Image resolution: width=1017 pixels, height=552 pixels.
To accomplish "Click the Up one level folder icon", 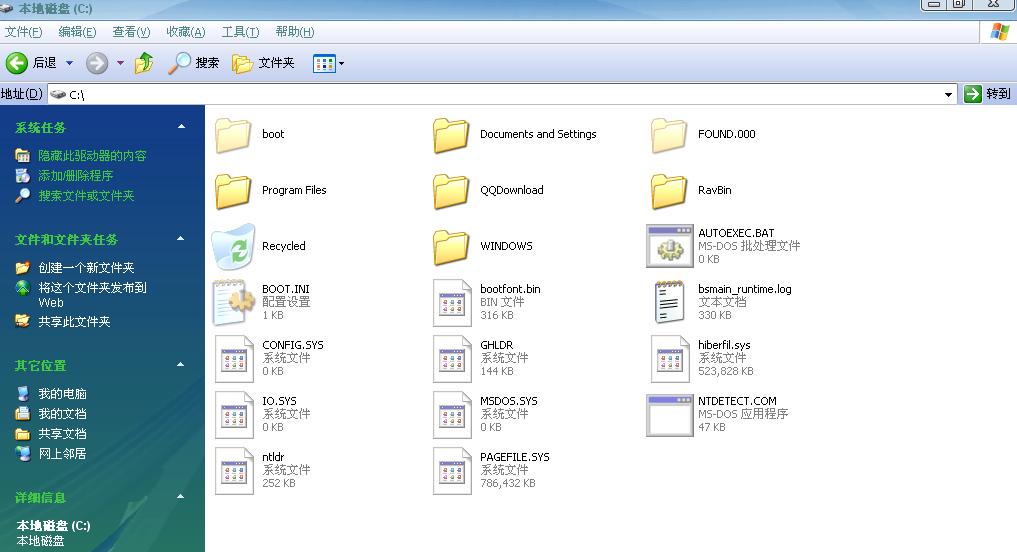I will (144, 63).
